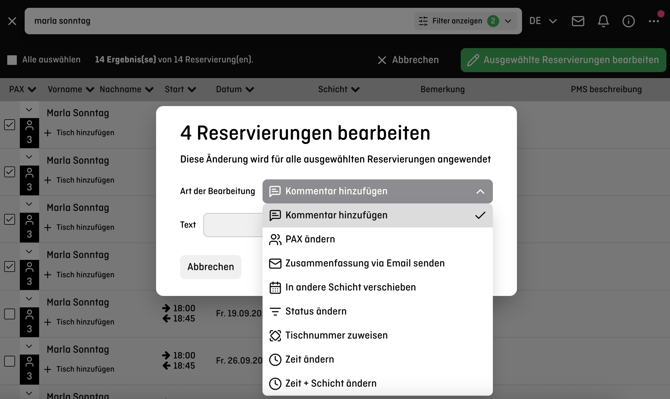Screen dimensions: 670x399
Task: Click 'Ausgewählte Reservierungen bearbeiten' green button
Action: point(563,60)
